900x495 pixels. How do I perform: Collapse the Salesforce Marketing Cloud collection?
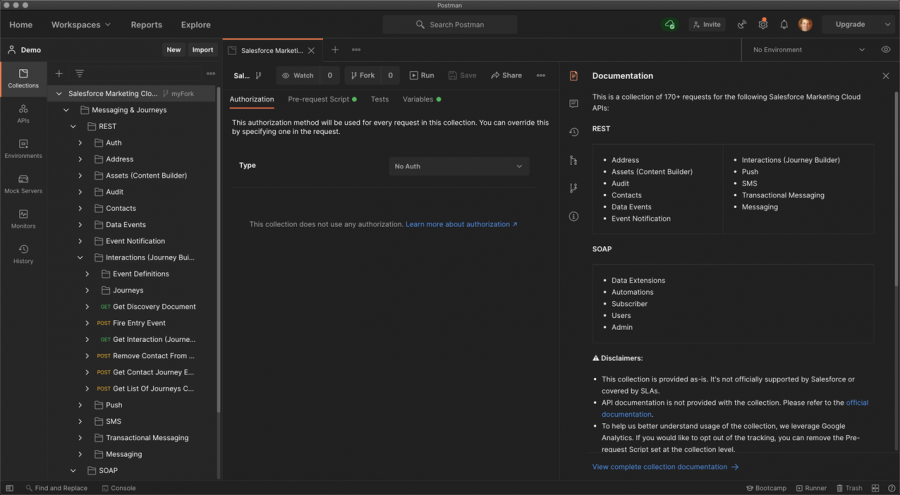pyautogui.click(x=59, y=94)
